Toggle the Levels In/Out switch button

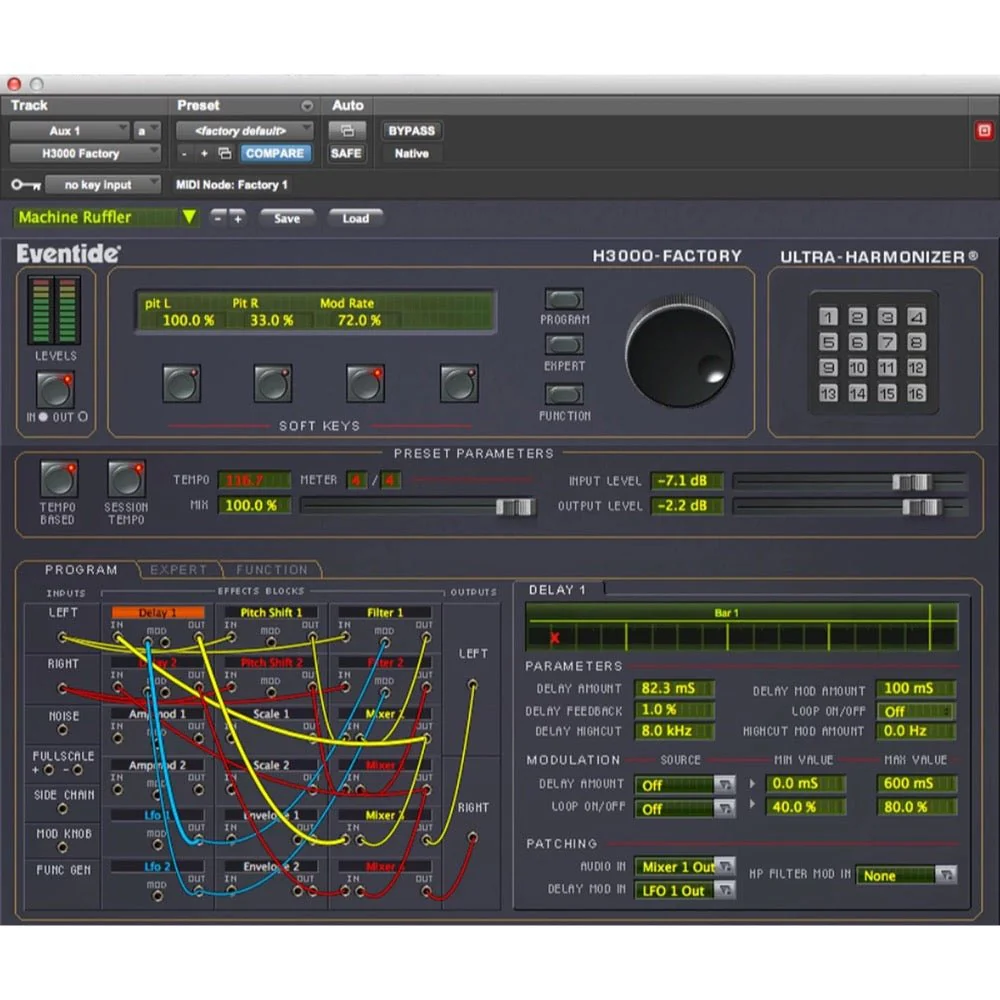click(x=55, y=389)
